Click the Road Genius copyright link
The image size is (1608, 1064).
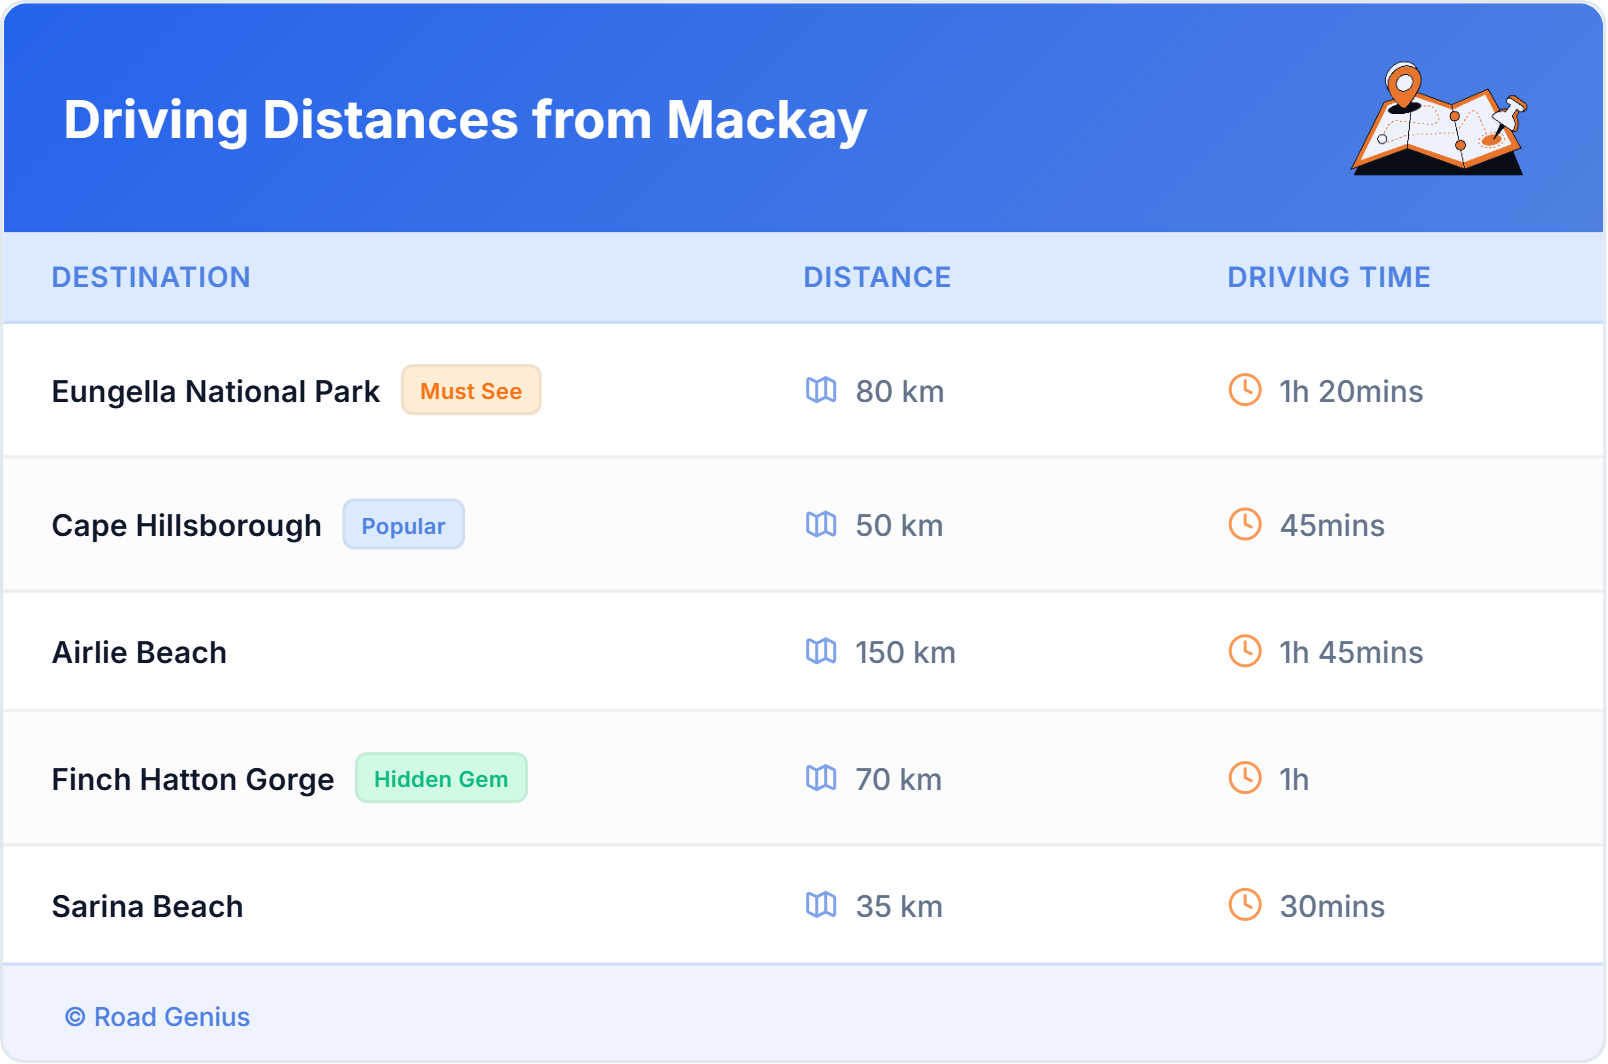157,1017
